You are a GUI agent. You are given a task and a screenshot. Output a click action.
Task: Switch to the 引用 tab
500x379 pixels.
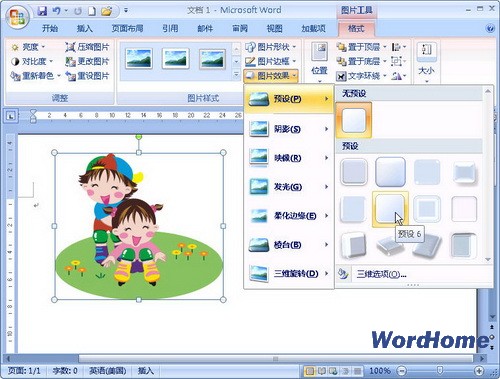pyautogui.click(x=170, y=28)
